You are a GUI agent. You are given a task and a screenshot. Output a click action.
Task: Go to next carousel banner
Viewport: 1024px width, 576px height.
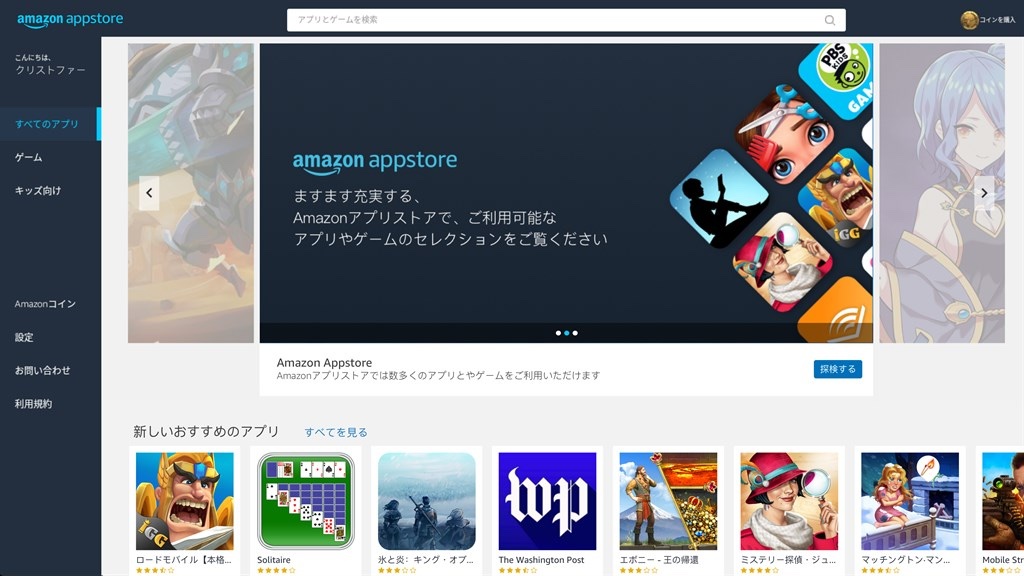(984, 193)
